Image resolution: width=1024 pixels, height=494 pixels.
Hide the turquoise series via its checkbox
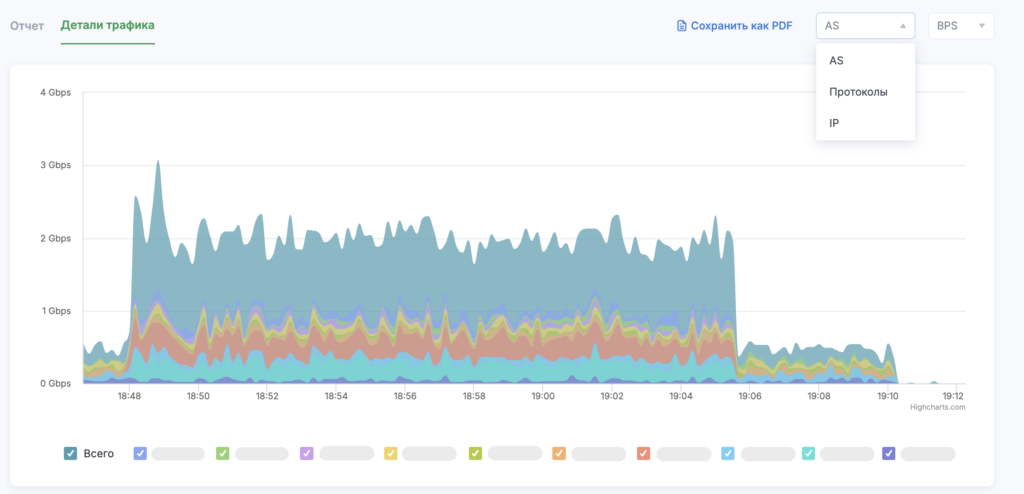808,453
